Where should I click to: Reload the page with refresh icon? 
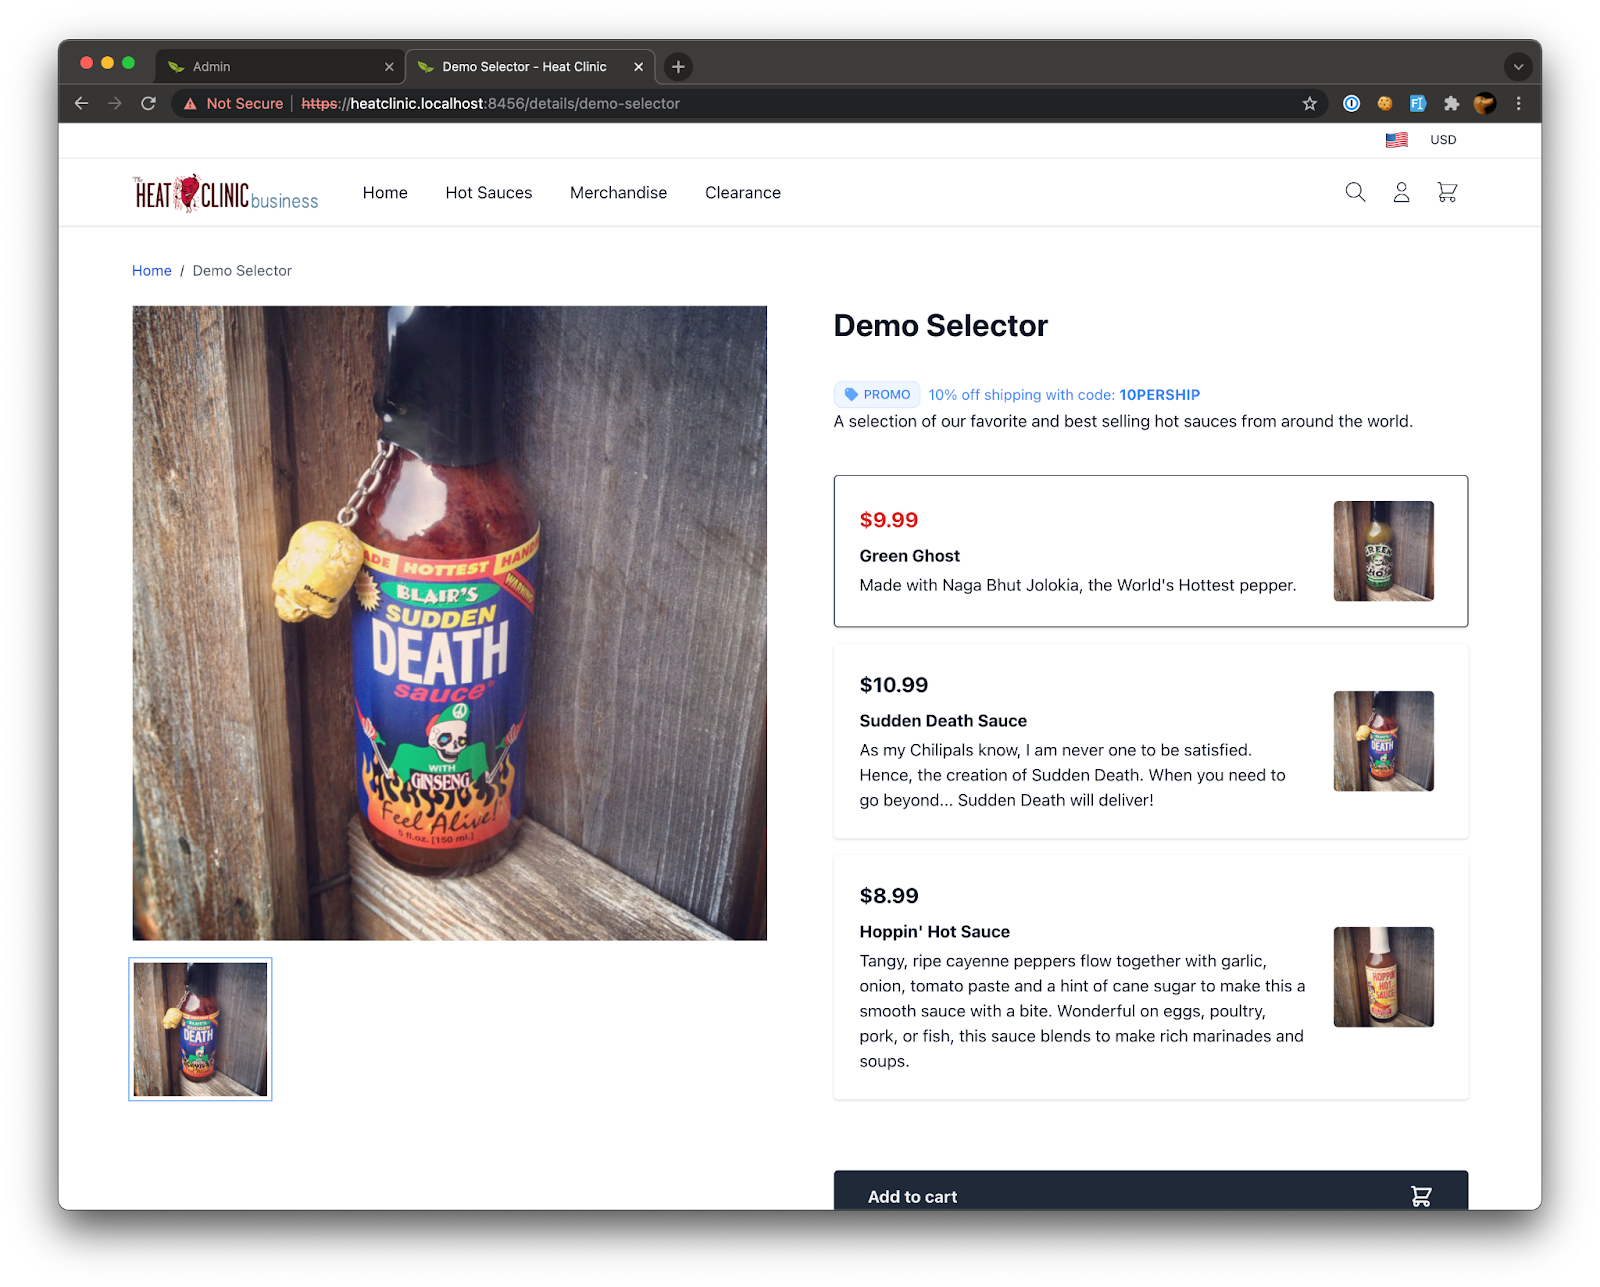(x=148, y=103)
